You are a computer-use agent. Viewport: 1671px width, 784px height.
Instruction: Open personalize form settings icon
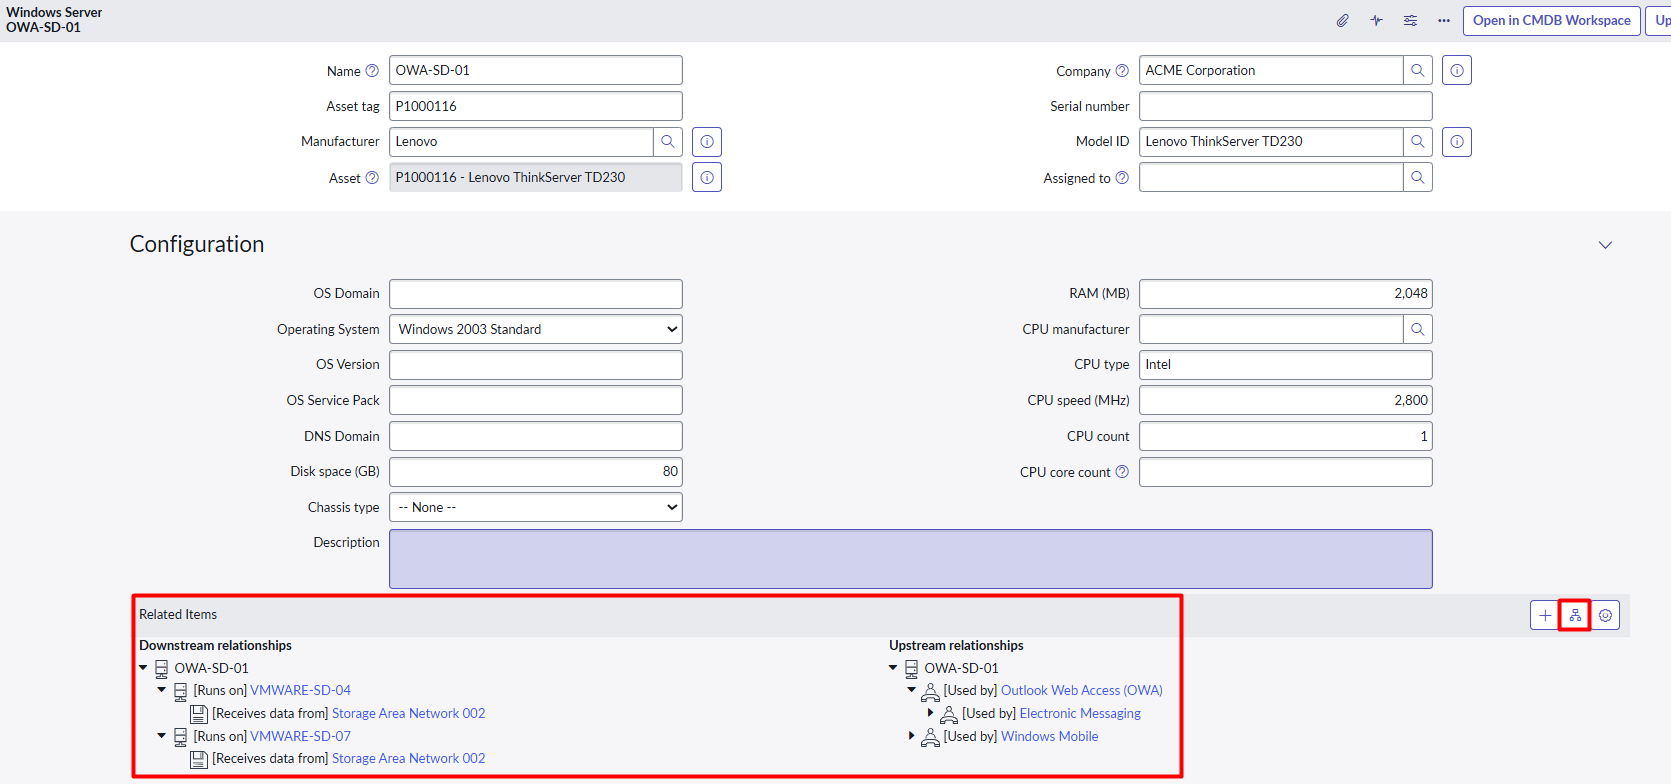(1410, 20)
